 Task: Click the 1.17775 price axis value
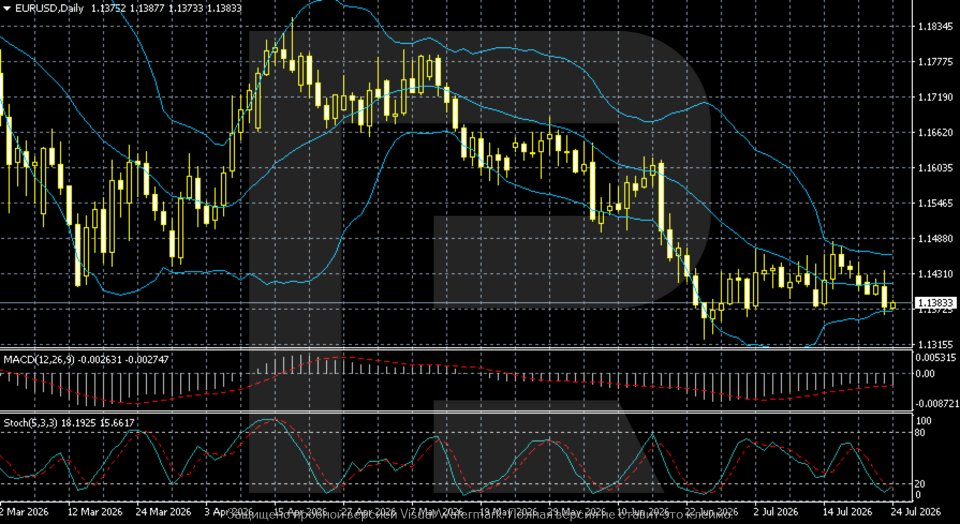(935, 62)
